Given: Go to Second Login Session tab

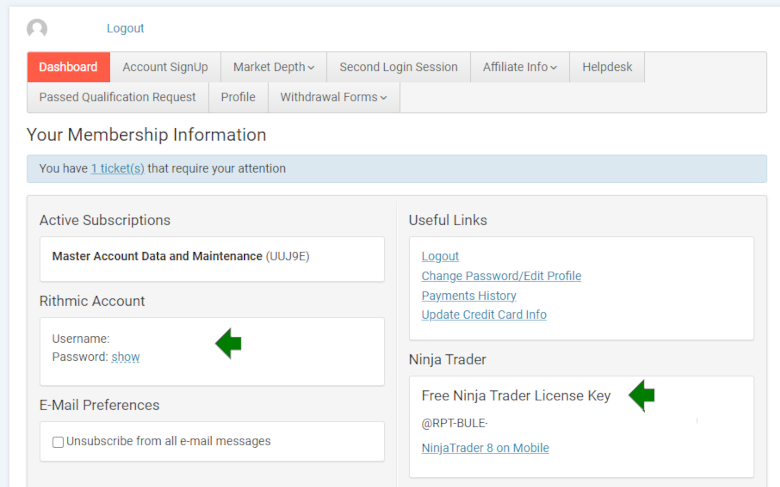Looking at the screenshot, I should (x=398, y=67).
